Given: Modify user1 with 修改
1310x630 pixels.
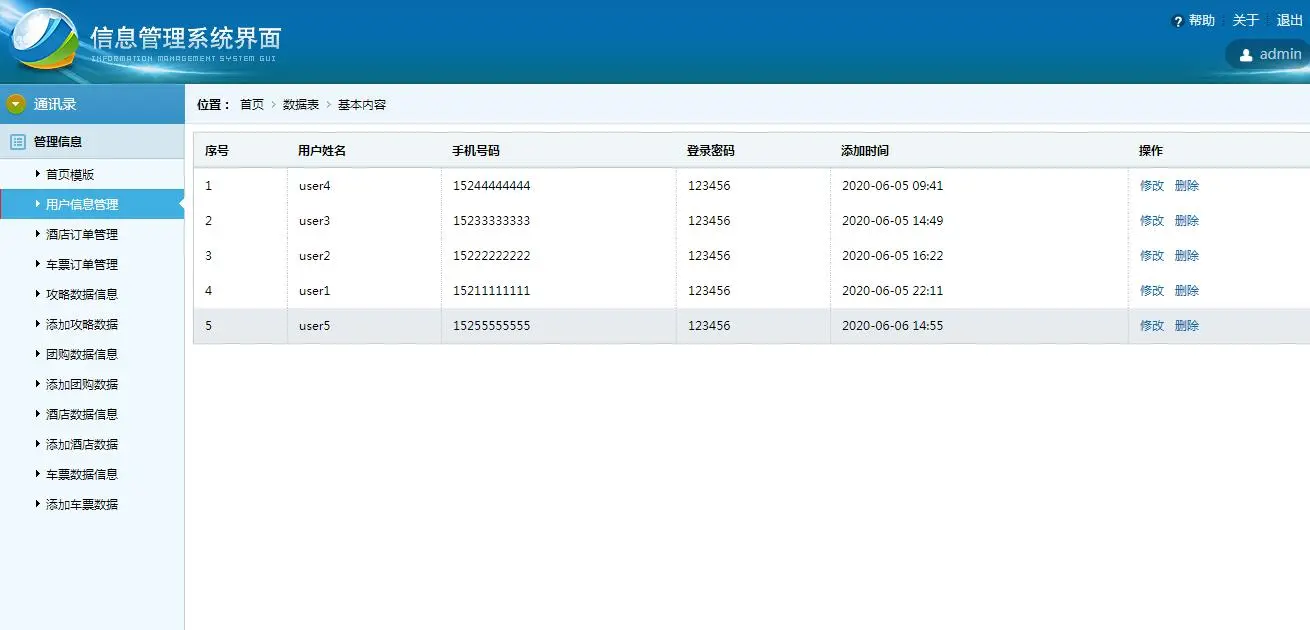Looking at the screenshot, I should point(1152,290).
